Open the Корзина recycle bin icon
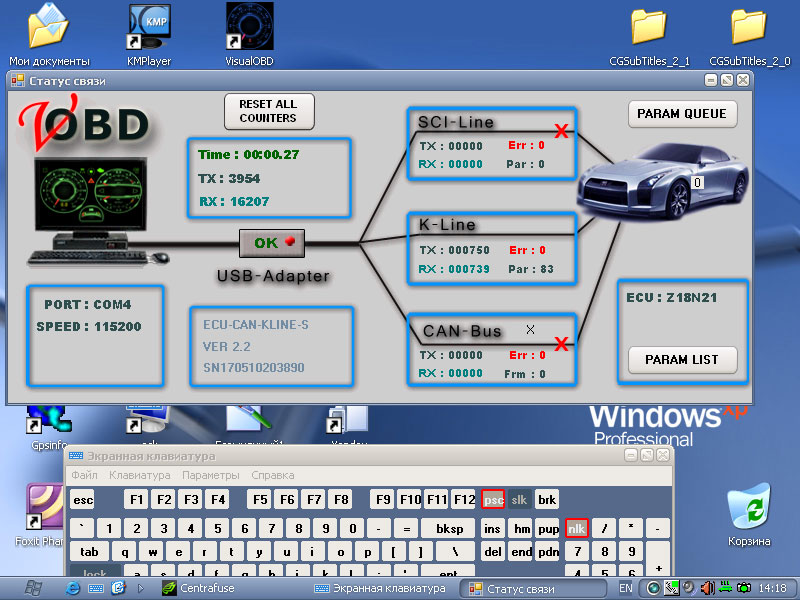Viewport: 800px width, 600px height. 749,507
